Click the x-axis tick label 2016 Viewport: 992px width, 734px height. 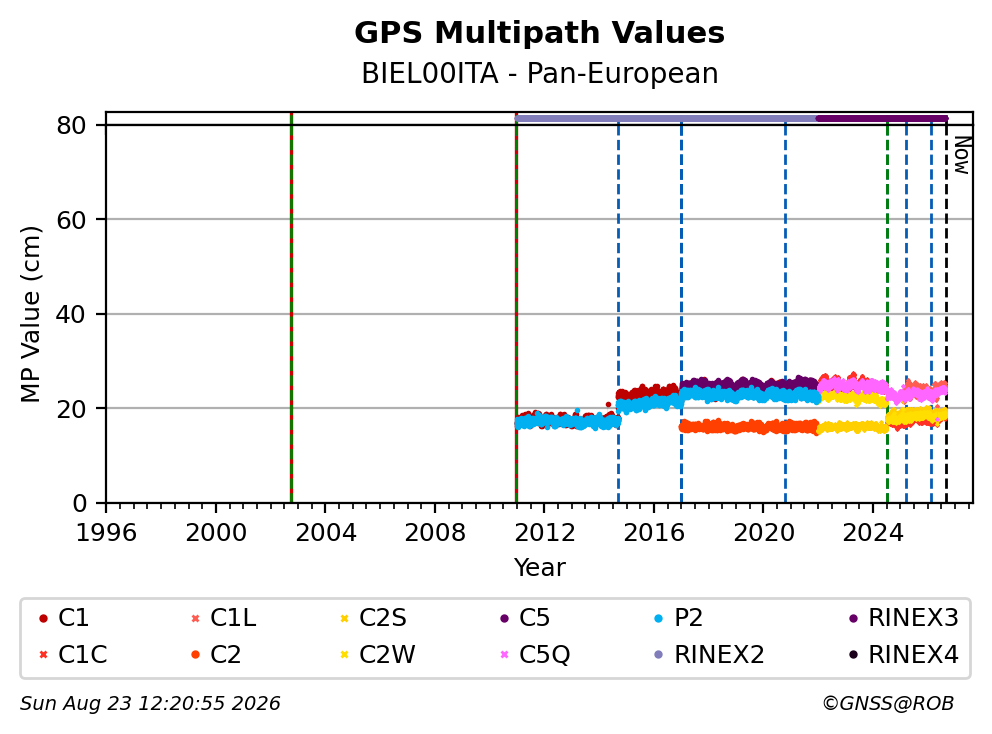[x=654, y=533]
